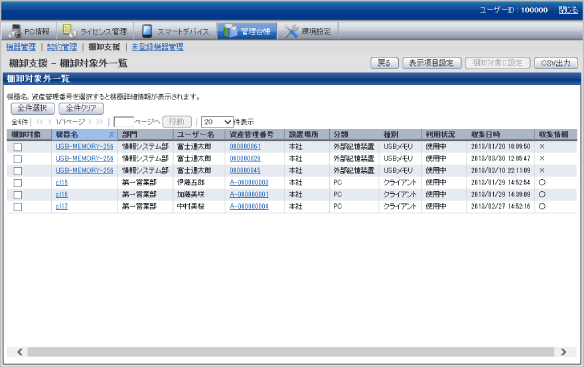Click the ライセンス管理 license icon

pos(69,31)
